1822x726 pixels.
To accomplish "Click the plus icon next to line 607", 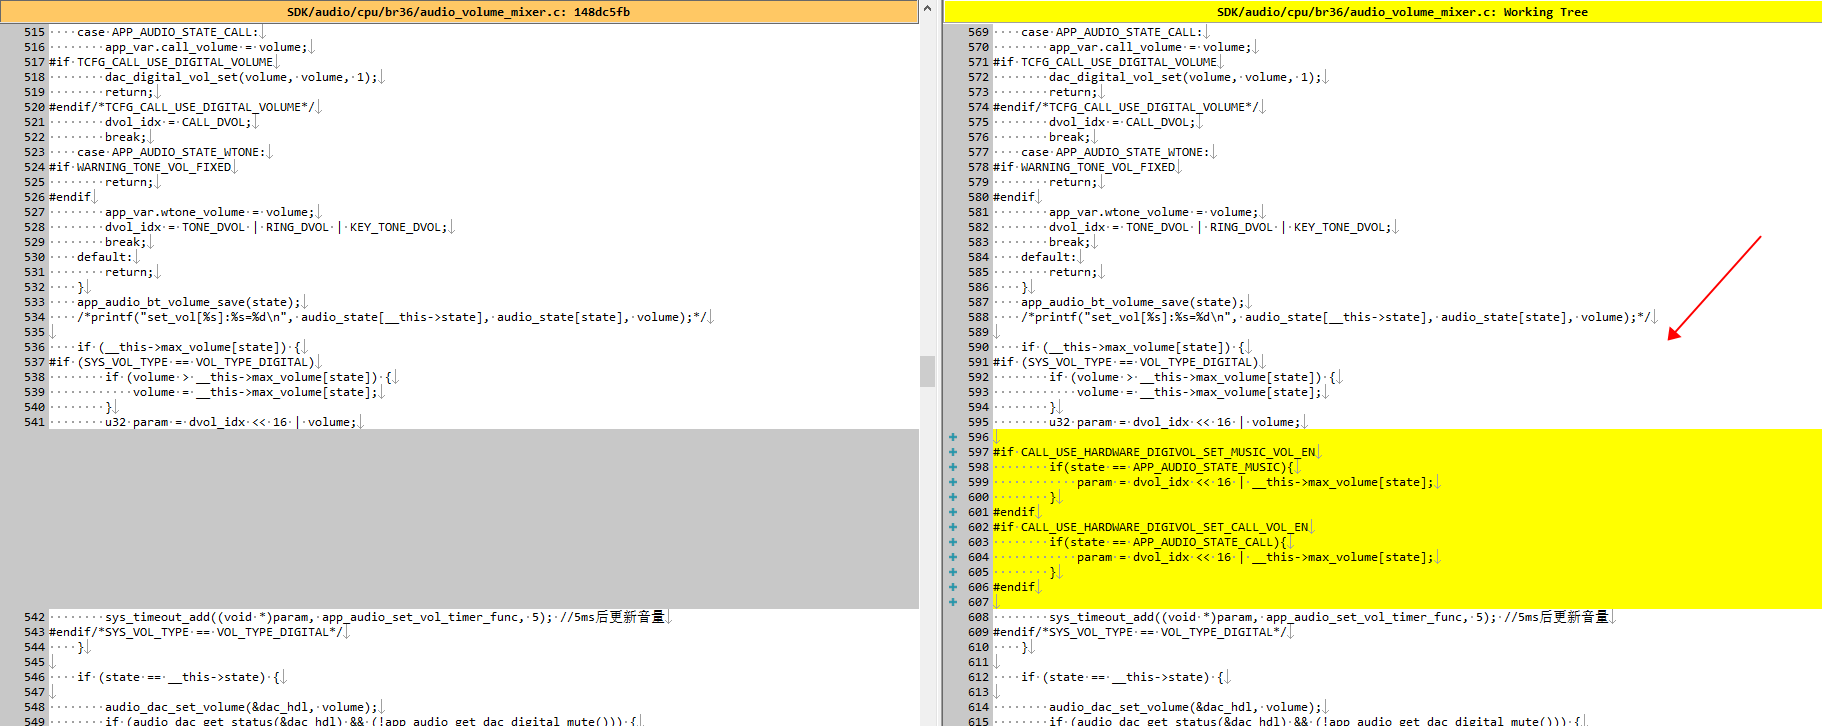I will (953, 602).
